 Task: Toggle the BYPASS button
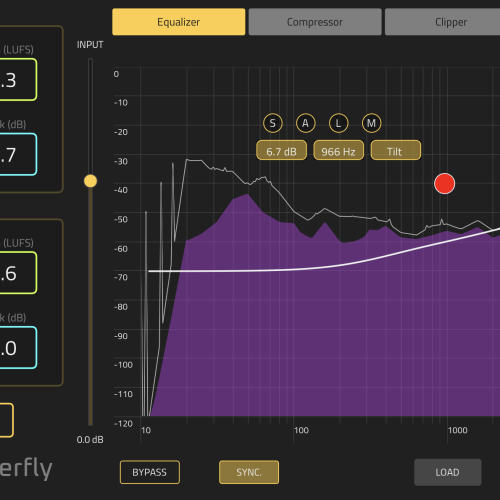pos(150,472)
